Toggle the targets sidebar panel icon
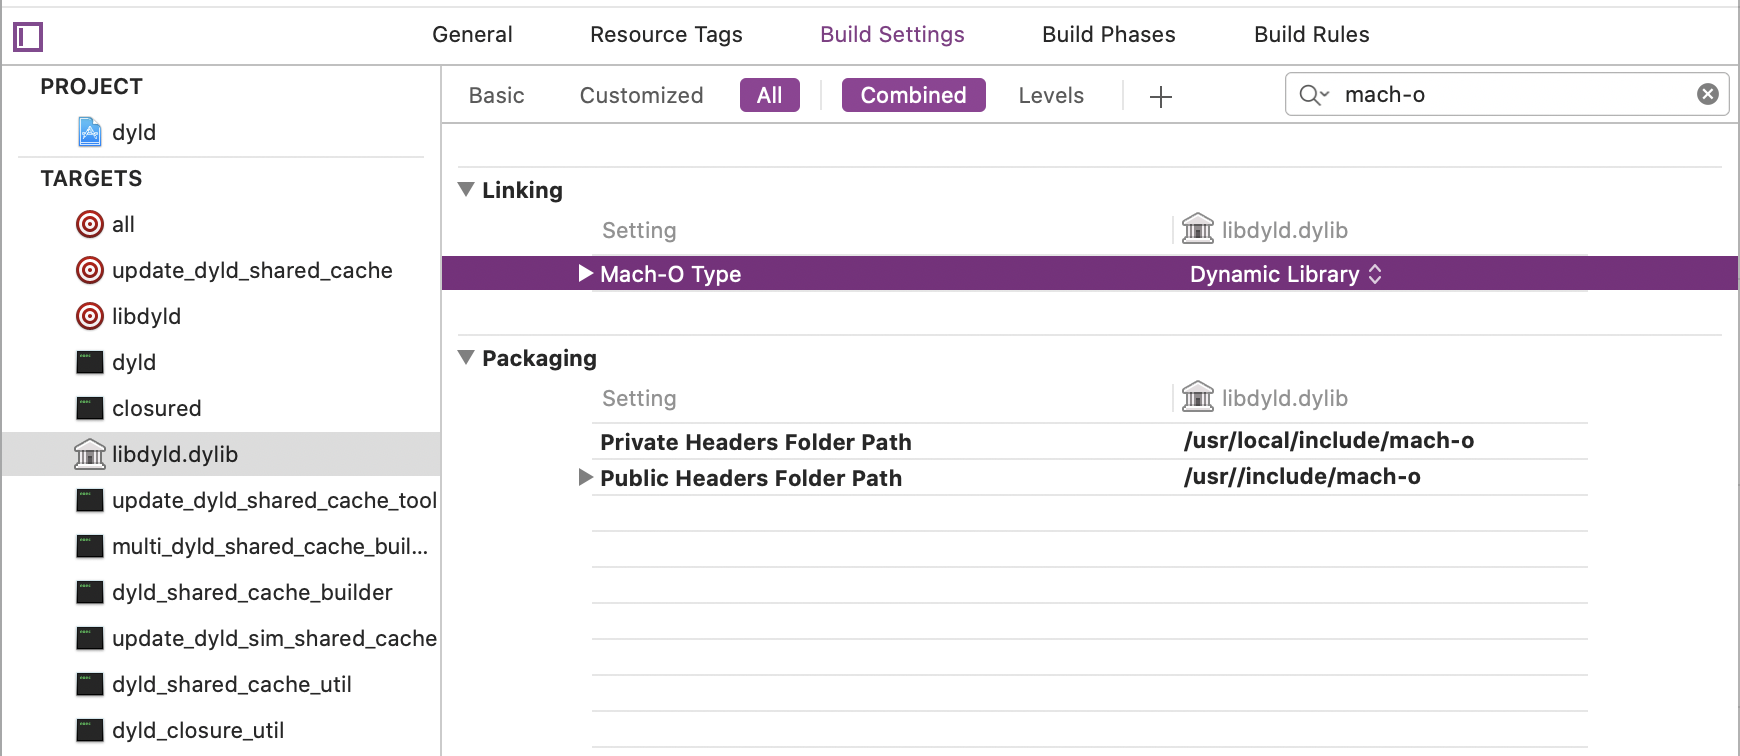Viewport: 1740px width, 756px height. 28,37
